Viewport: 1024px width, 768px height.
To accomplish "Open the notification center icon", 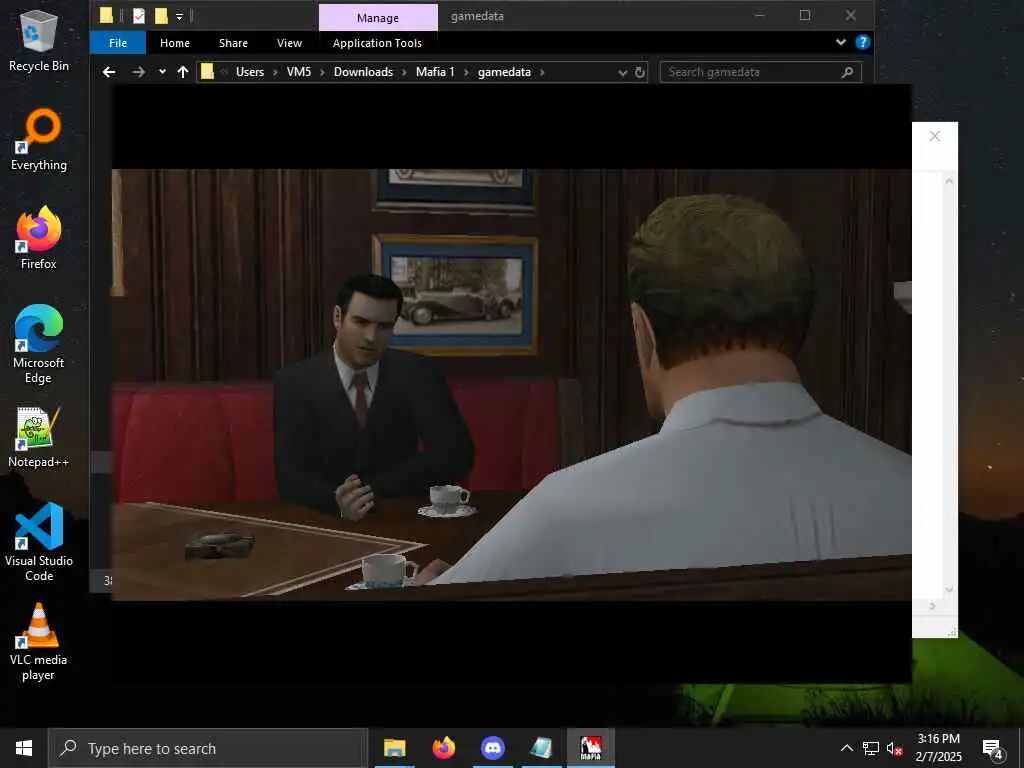I will [993, 748].
